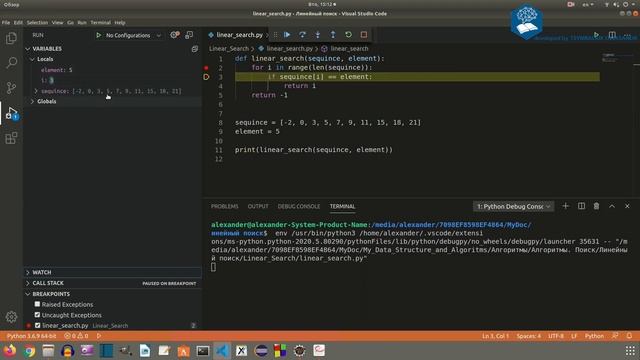Open the editor More Actions menu
Screen dimensions: 640x360
click(x=627, y=35)
